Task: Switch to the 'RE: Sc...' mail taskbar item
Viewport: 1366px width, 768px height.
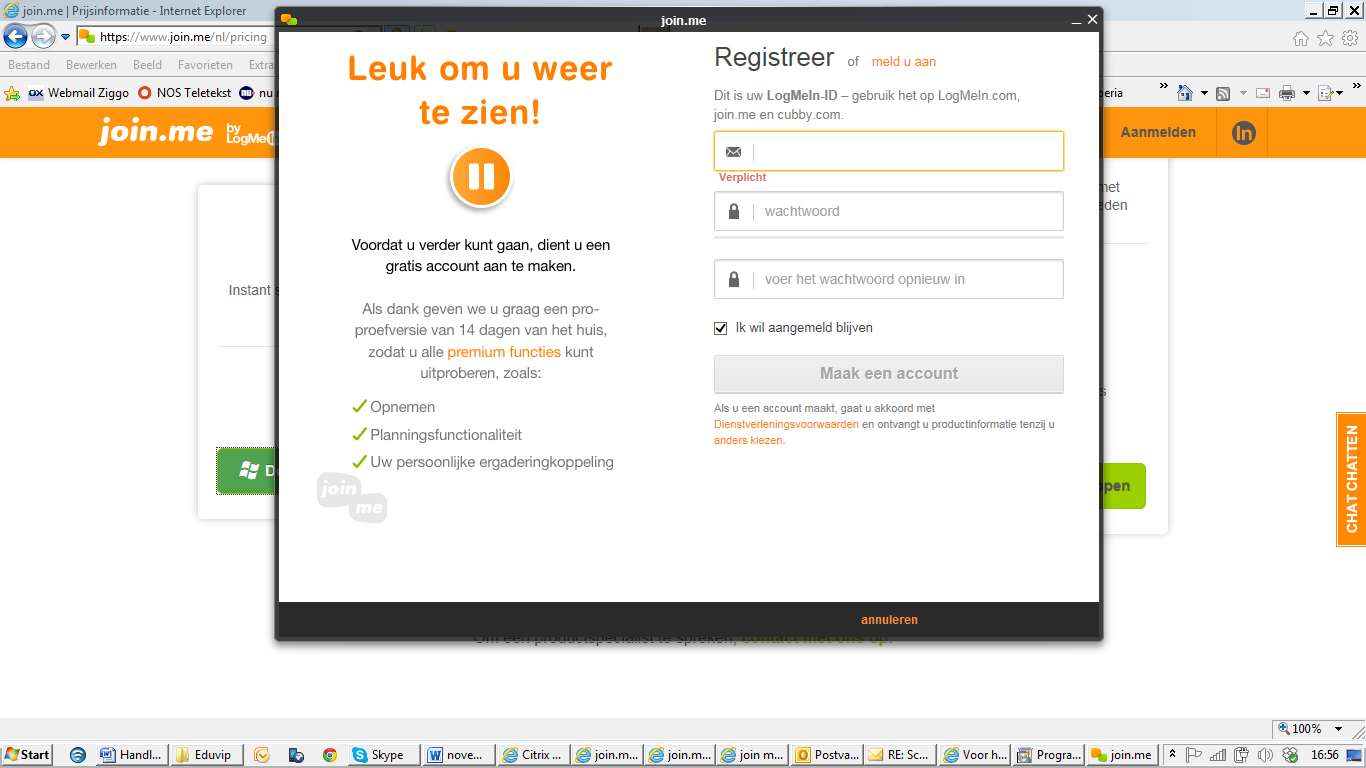Action: 900,755
